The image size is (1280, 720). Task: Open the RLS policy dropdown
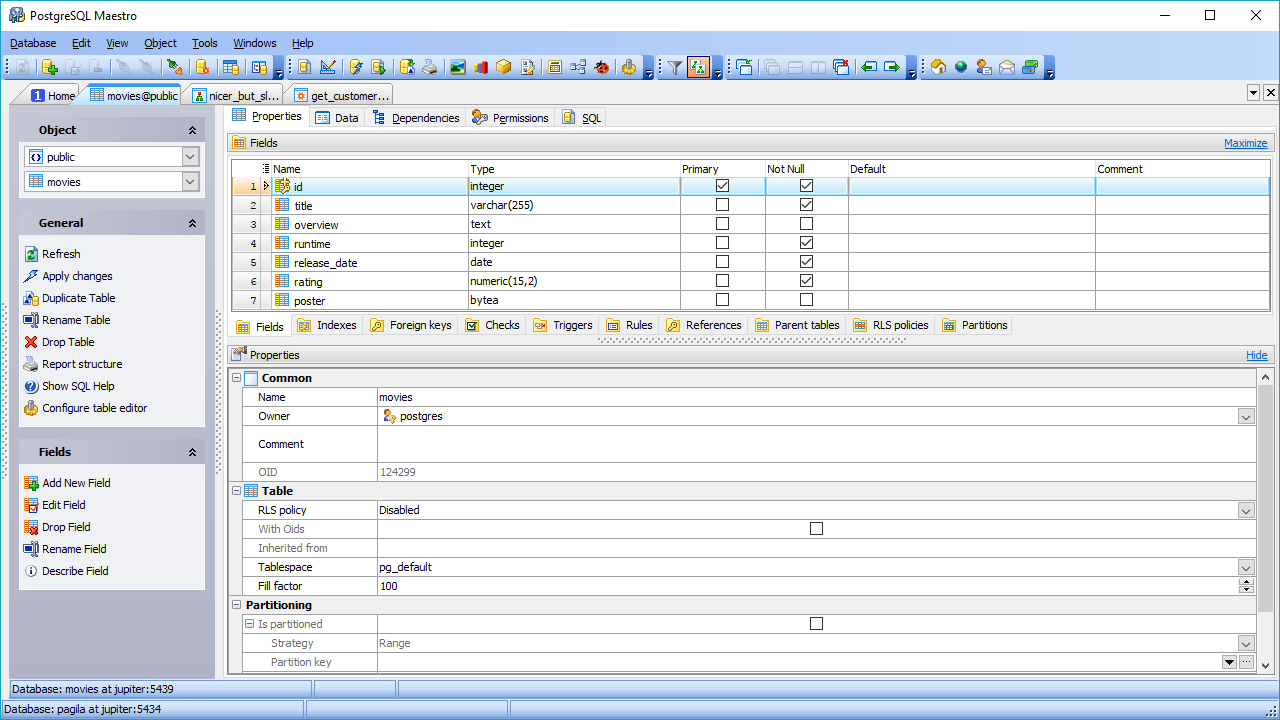tap(1246, 510)
